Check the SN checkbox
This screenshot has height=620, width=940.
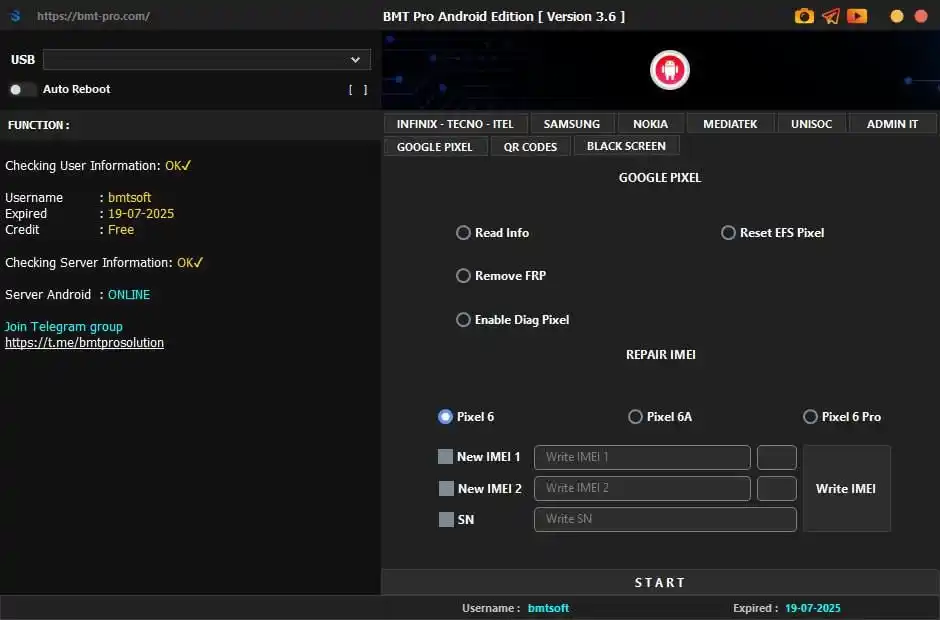tap(446, 520)
